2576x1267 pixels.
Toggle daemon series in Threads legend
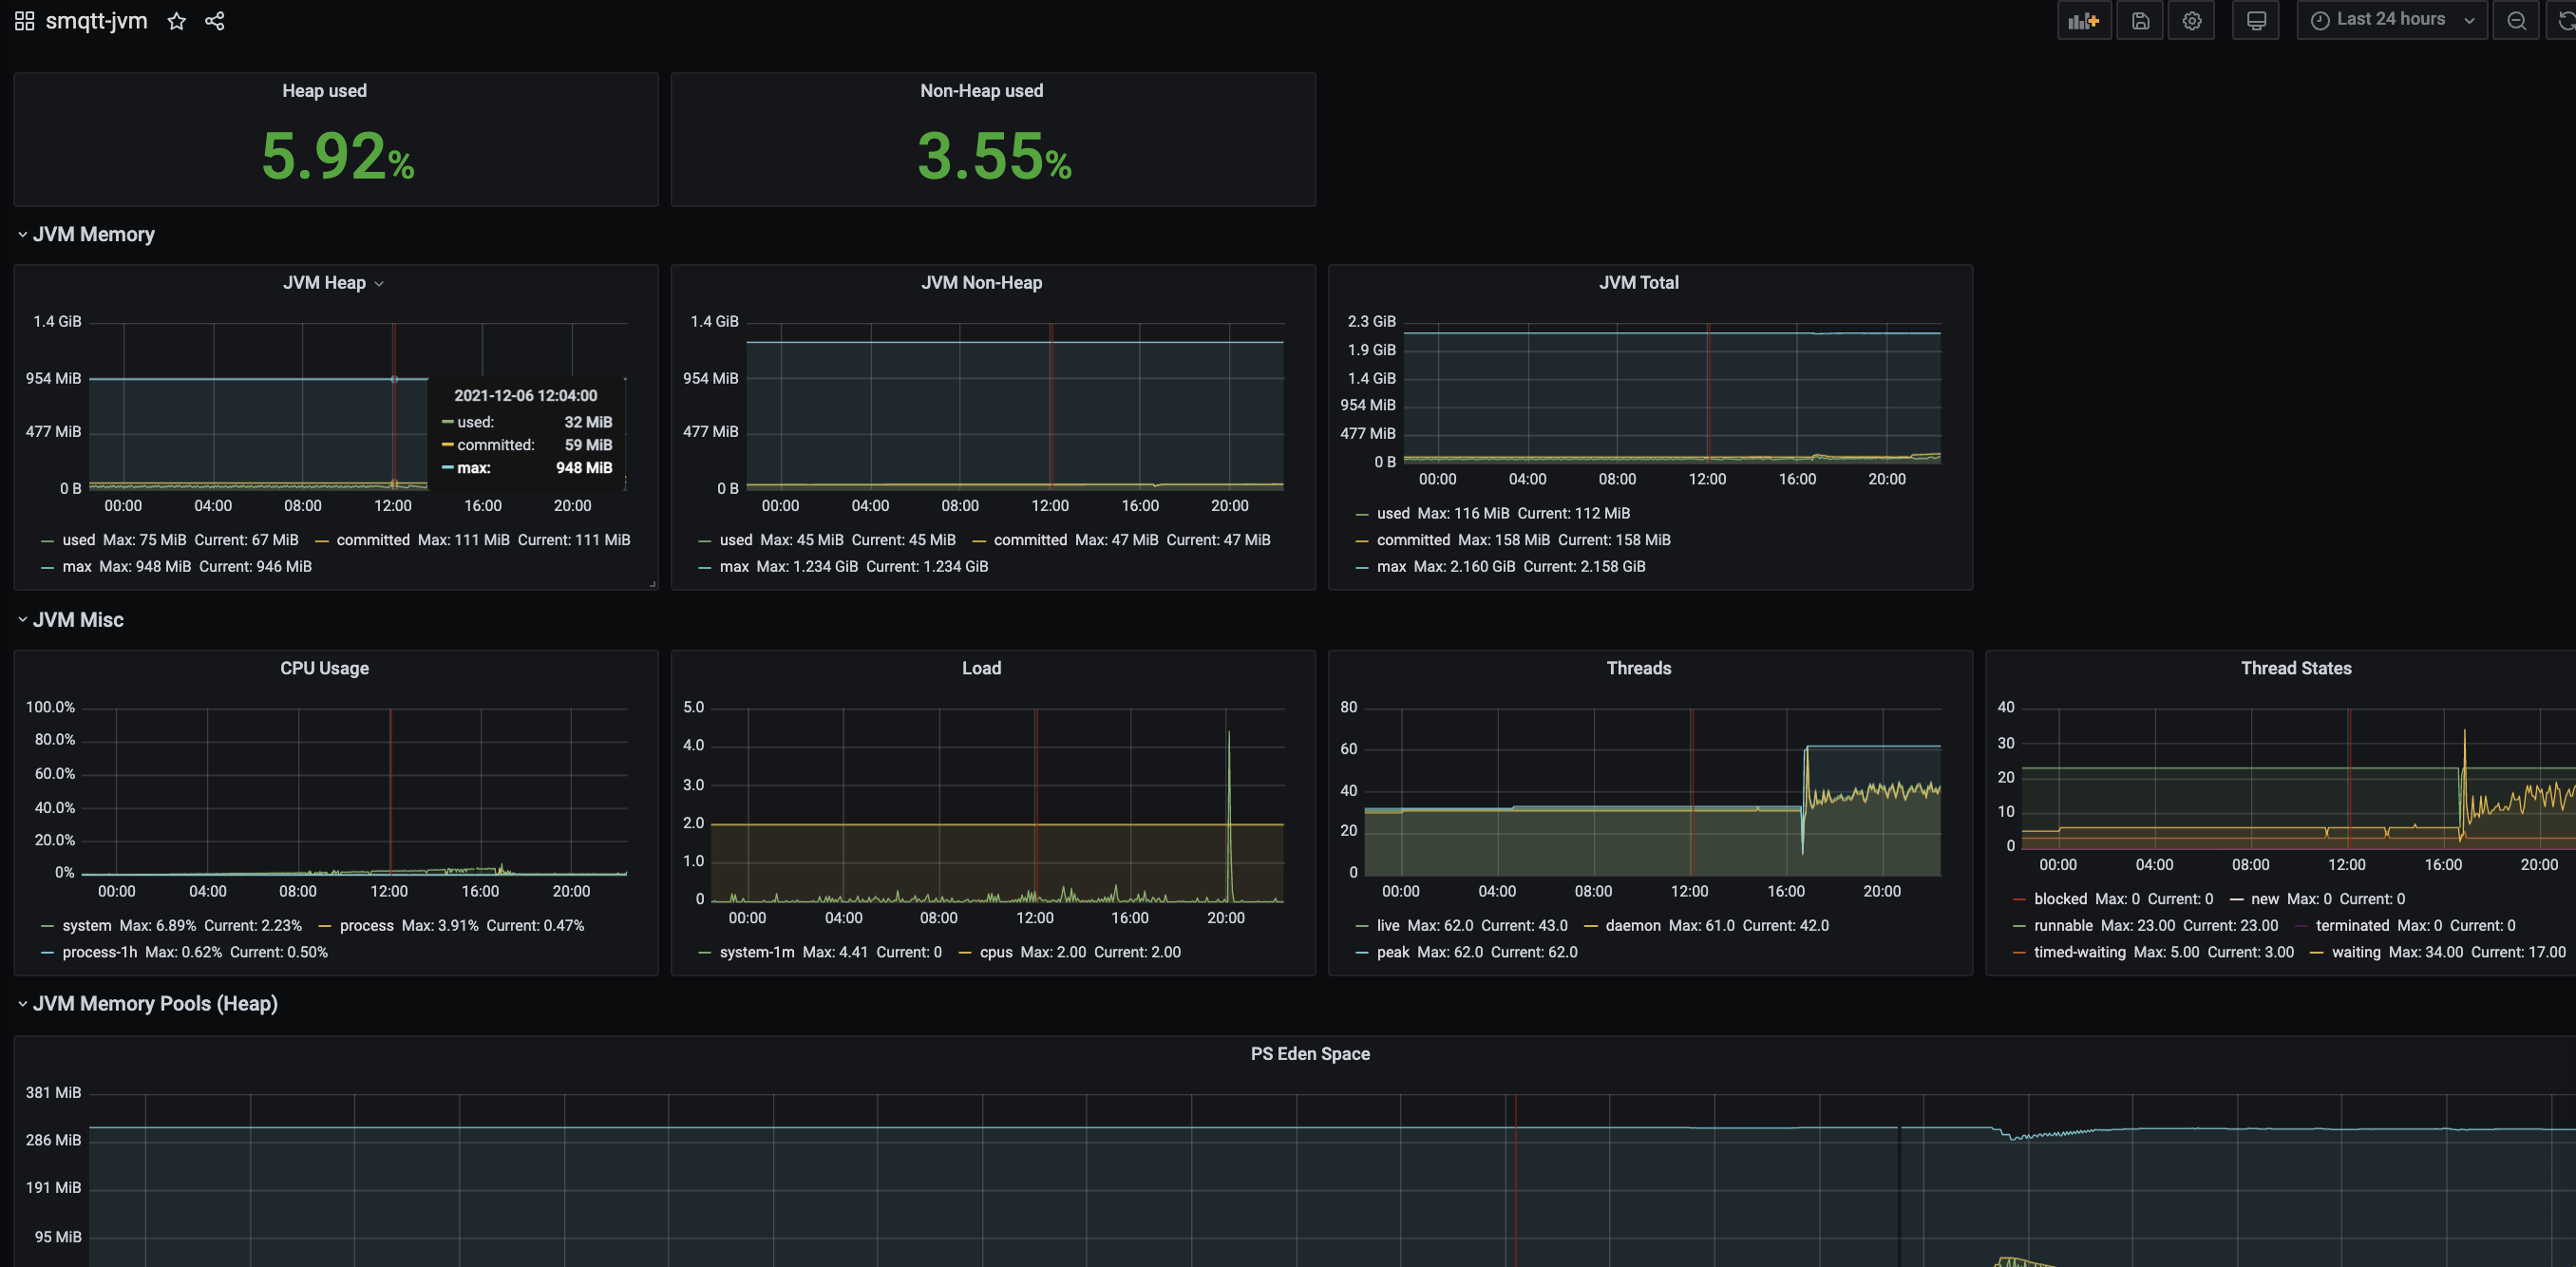(1632, 926)
